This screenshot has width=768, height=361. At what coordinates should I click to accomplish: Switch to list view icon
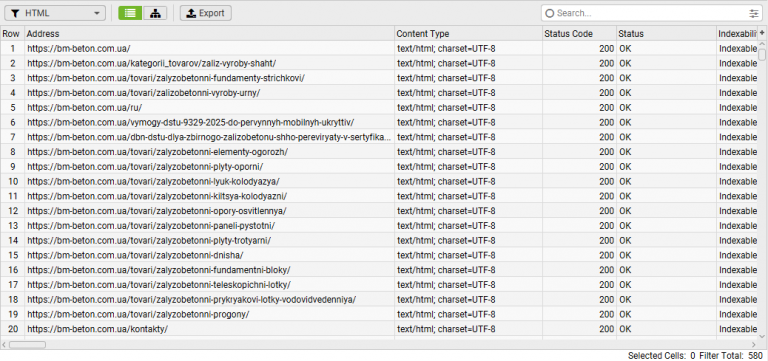(130, 13)
